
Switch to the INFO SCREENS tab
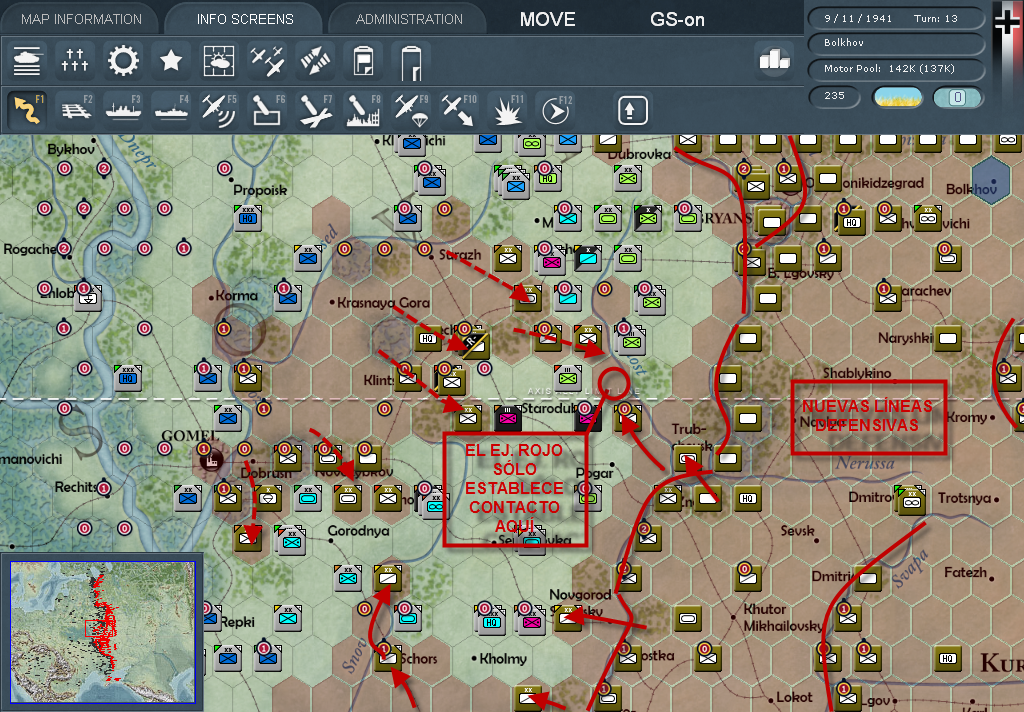(245, 19)
